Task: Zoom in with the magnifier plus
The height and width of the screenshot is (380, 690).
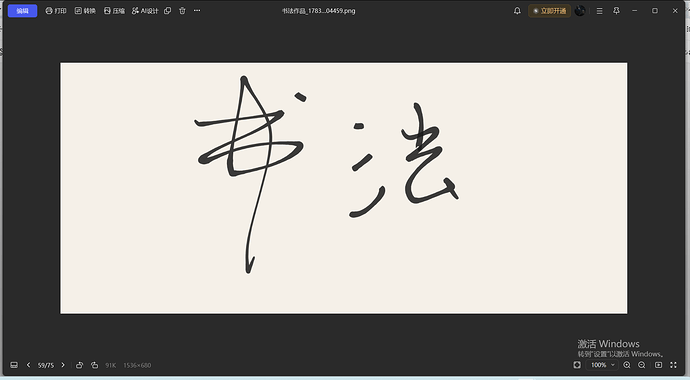Action: tap(627, 365)
